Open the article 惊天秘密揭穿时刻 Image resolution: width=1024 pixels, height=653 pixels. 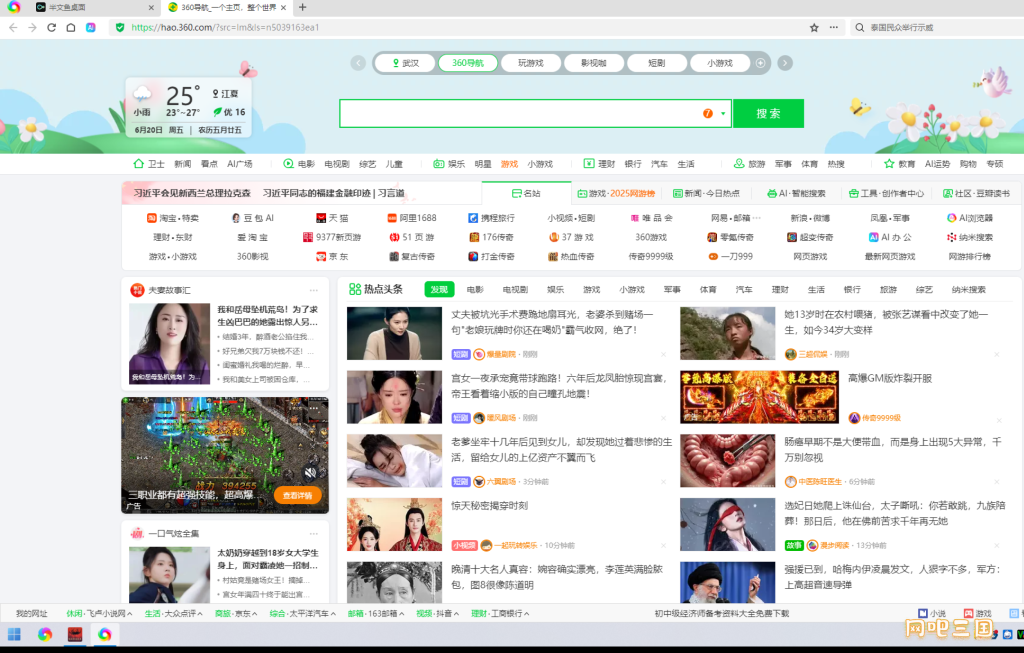tap(490, 505)
